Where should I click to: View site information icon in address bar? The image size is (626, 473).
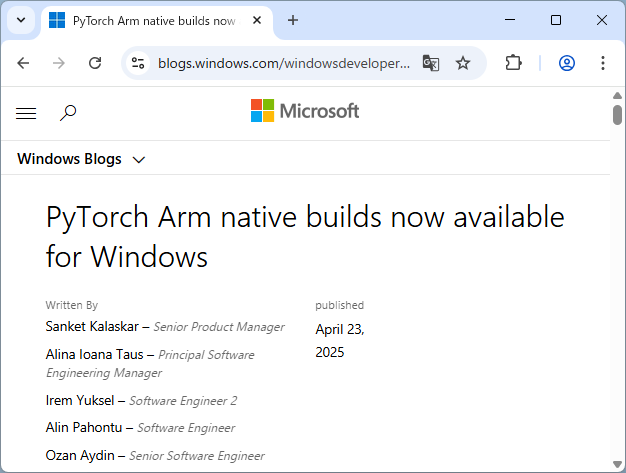coord(138,63)
